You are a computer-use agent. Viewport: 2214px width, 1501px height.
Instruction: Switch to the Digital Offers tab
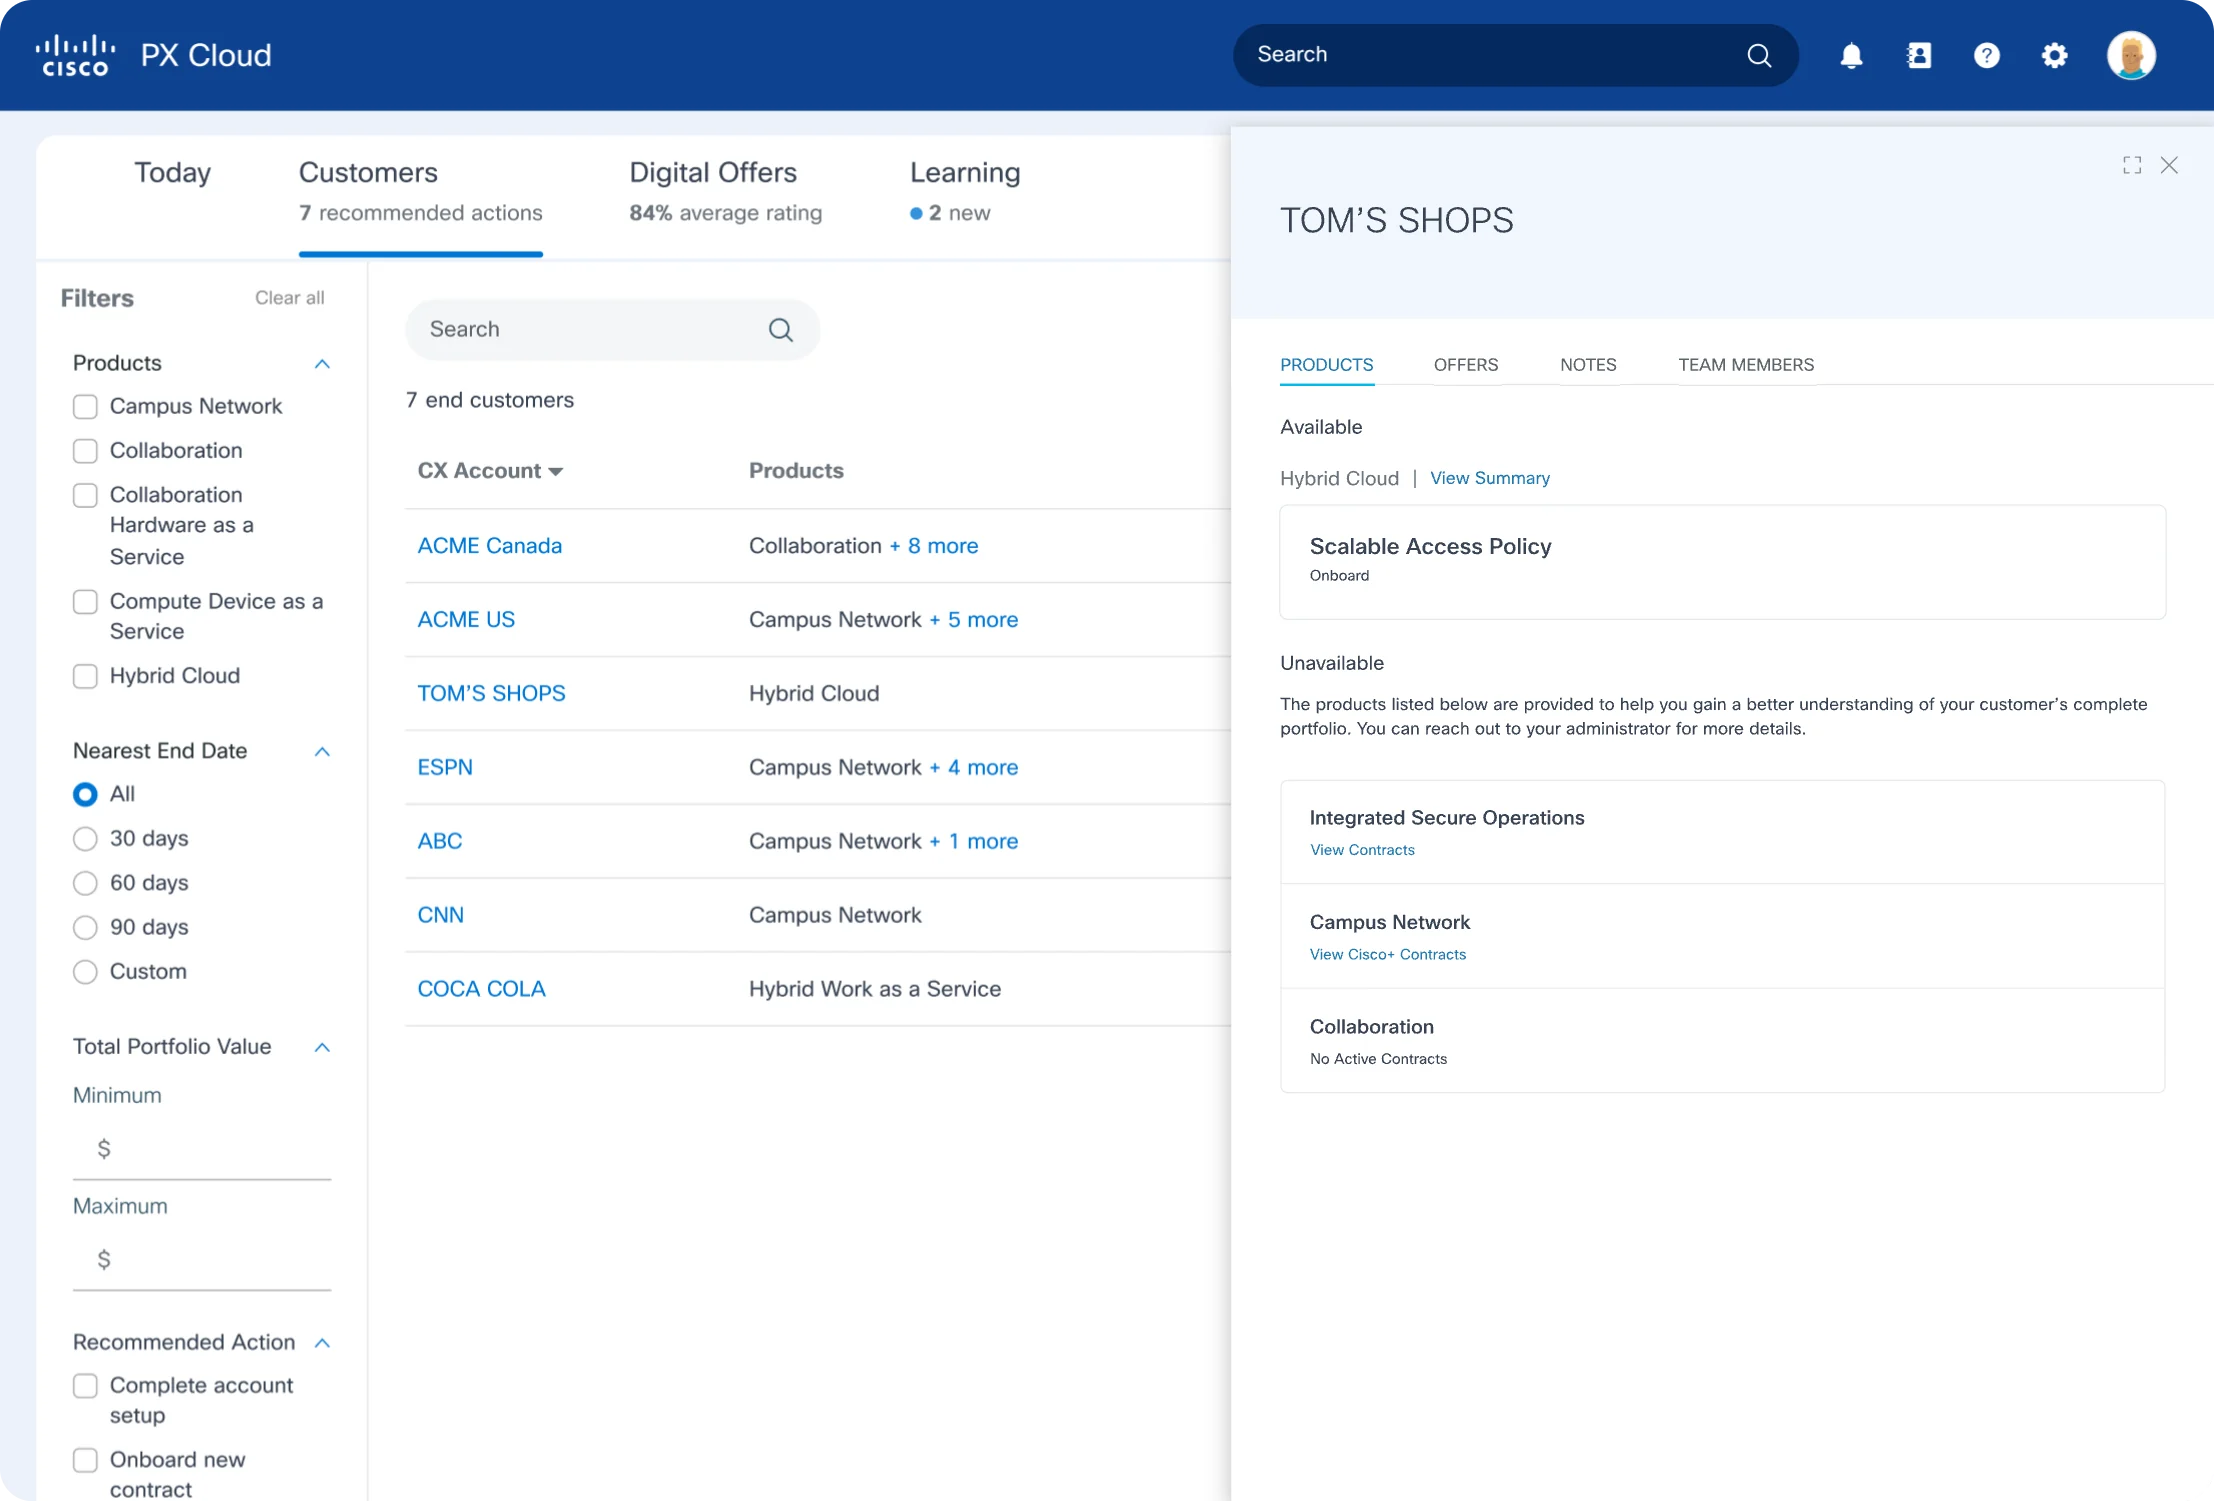coord(725,191)
